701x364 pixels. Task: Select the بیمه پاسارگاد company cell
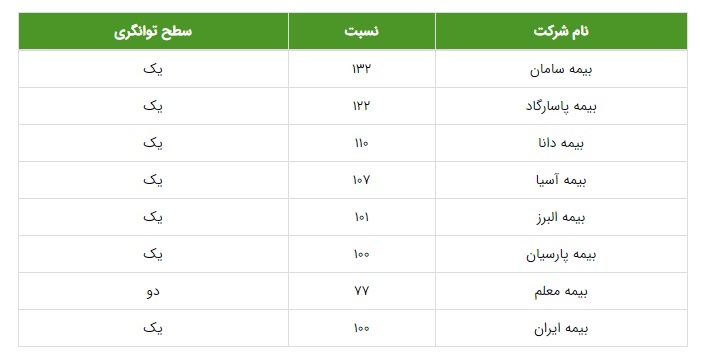(561, 106)
